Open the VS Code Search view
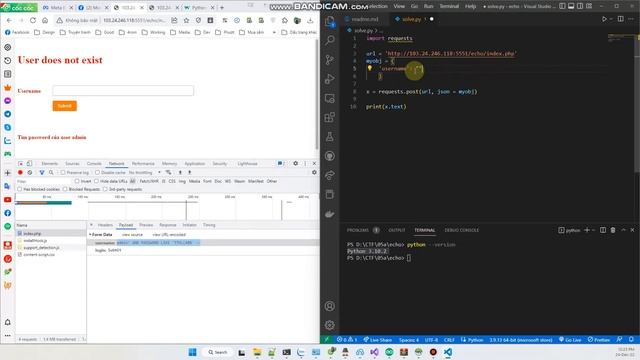This screenshot has height=360, width=640. click(x=330, y=40)
